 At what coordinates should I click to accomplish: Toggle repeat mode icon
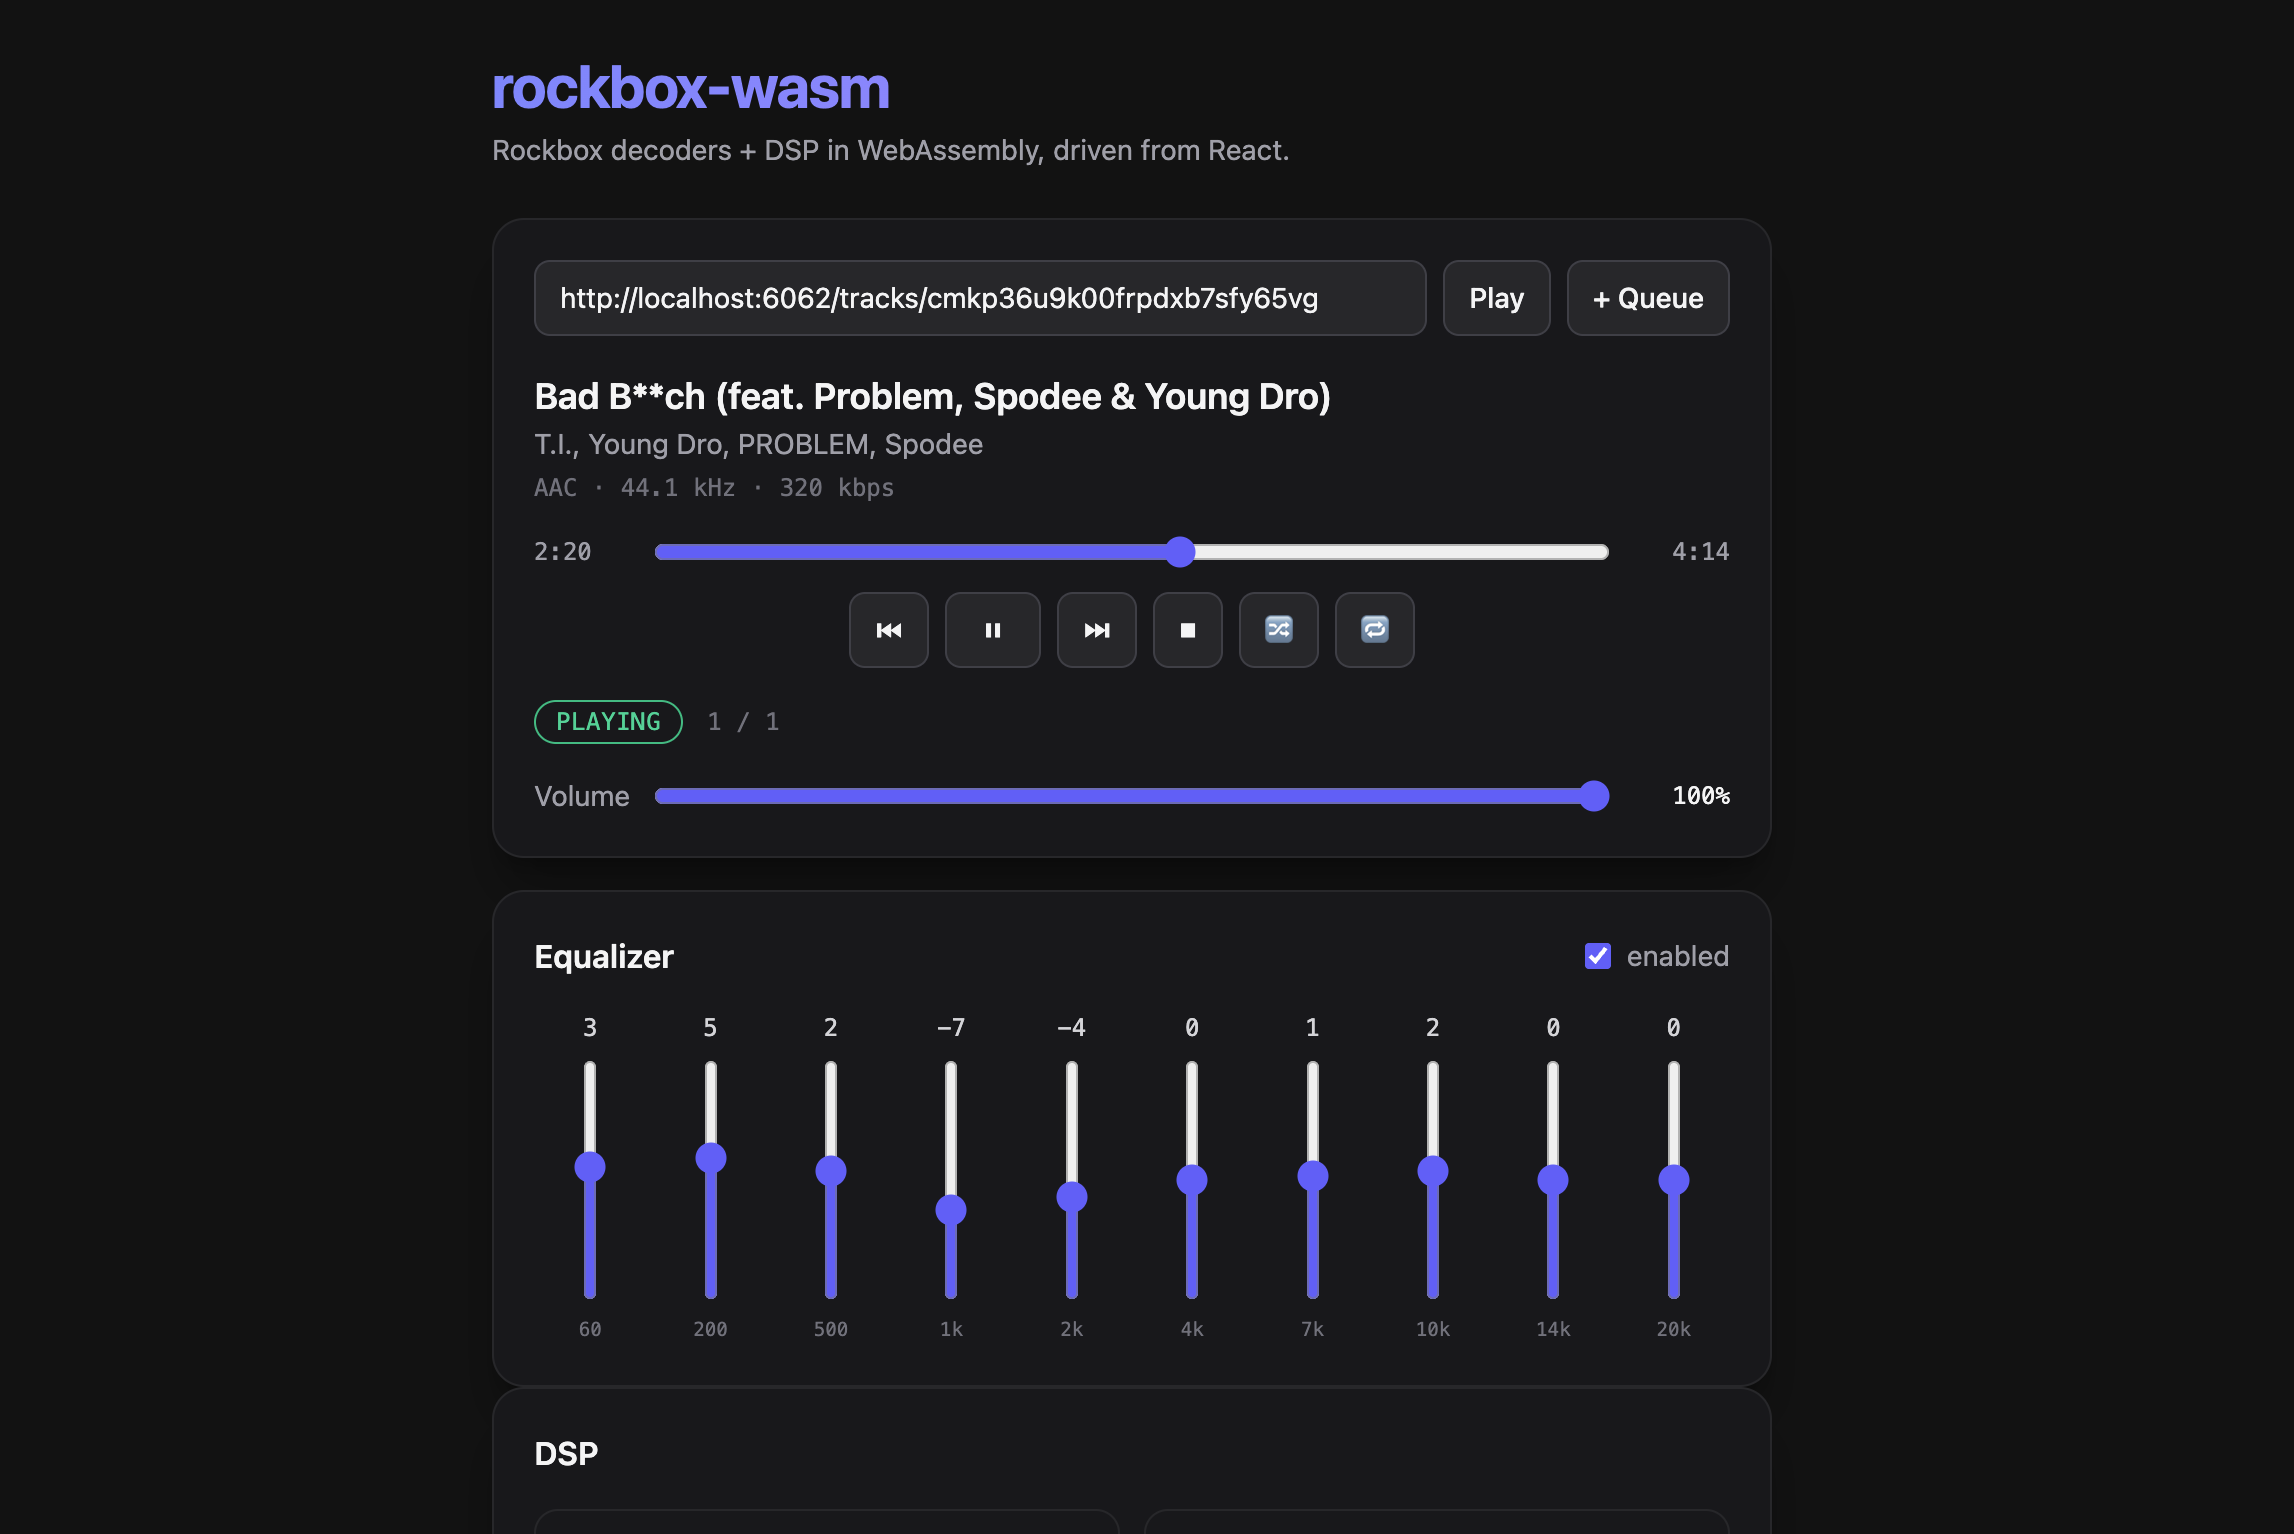[1374, 630]
